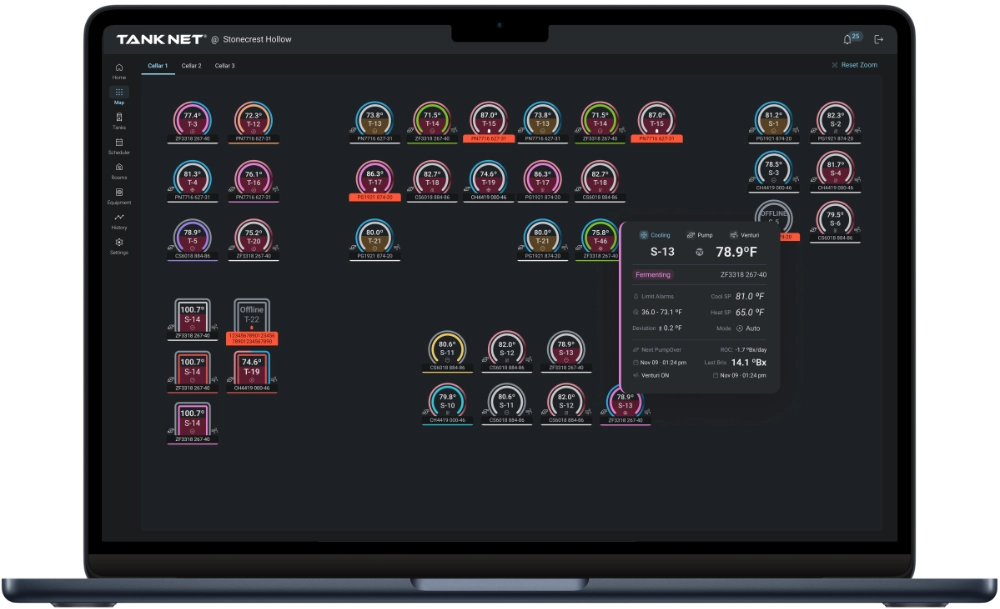Click the Fermenting status badge
The image size is (1000, 609).
point(653,274)
